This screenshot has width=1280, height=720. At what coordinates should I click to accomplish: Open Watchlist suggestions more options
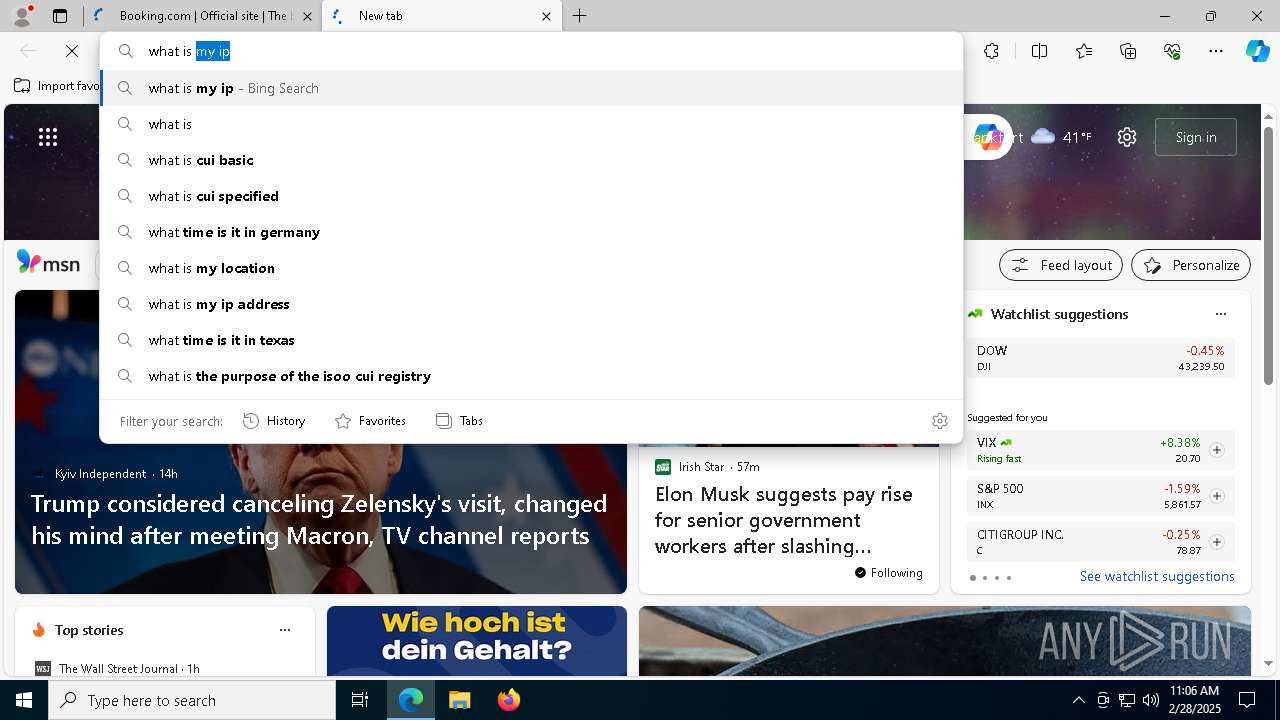coord(1220,314)
